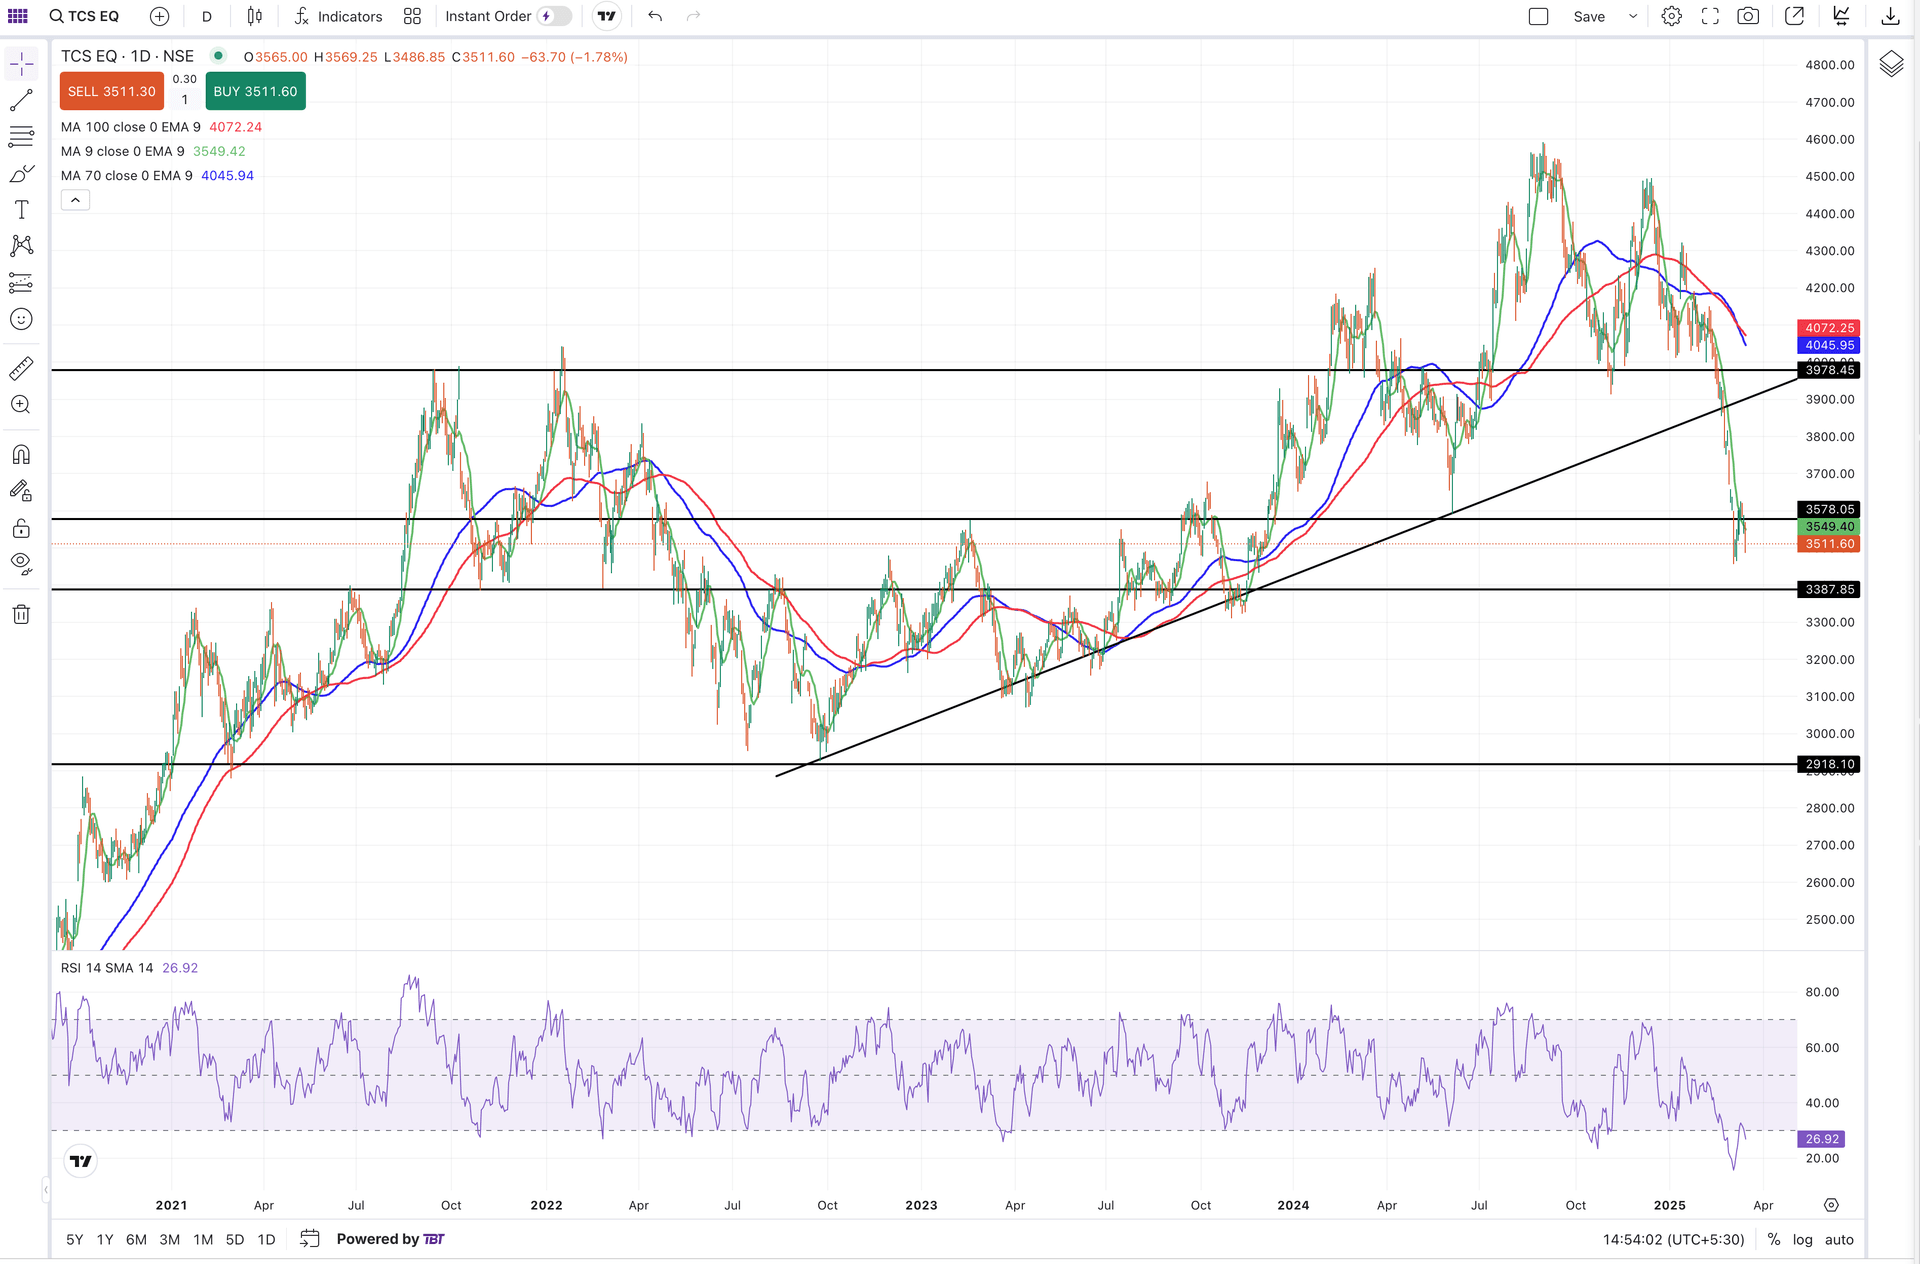Viewport: 1920px width, 1264px height.
Task: Click the TradingView logo button in toolbar
Action: click(x=606, y=16)
